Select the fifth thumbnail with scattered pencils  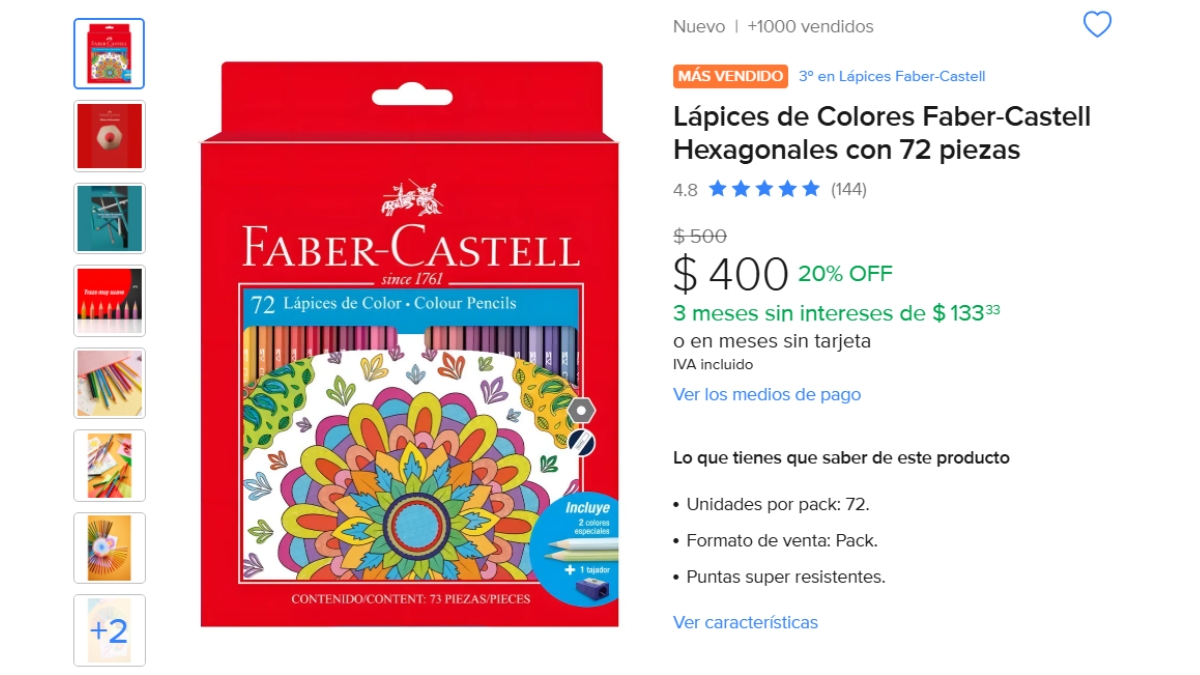(x=109, y=383)
